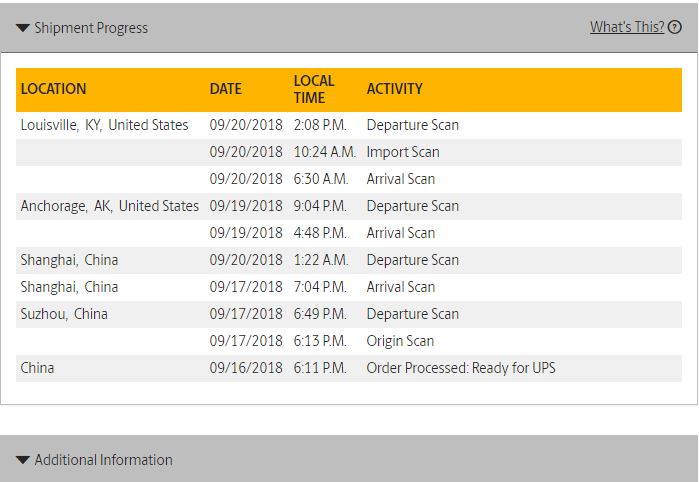Expand the Additional Information section arrow
This screenshot has width=699, height=482.
tap(22, 460)
